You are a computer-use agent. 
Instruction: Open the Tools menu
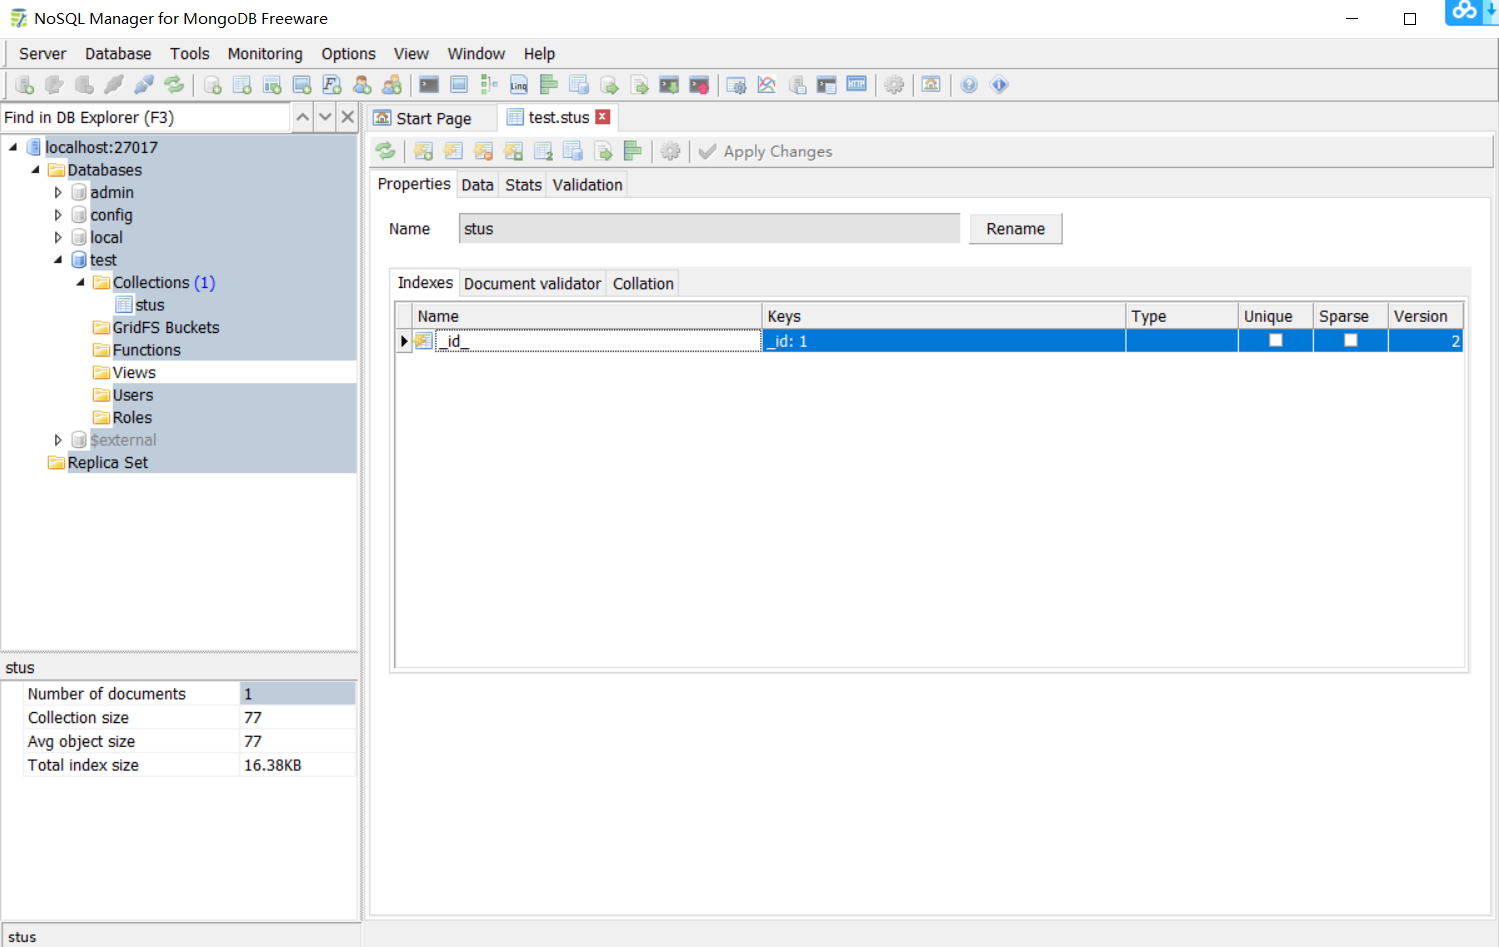coord(190,54)
